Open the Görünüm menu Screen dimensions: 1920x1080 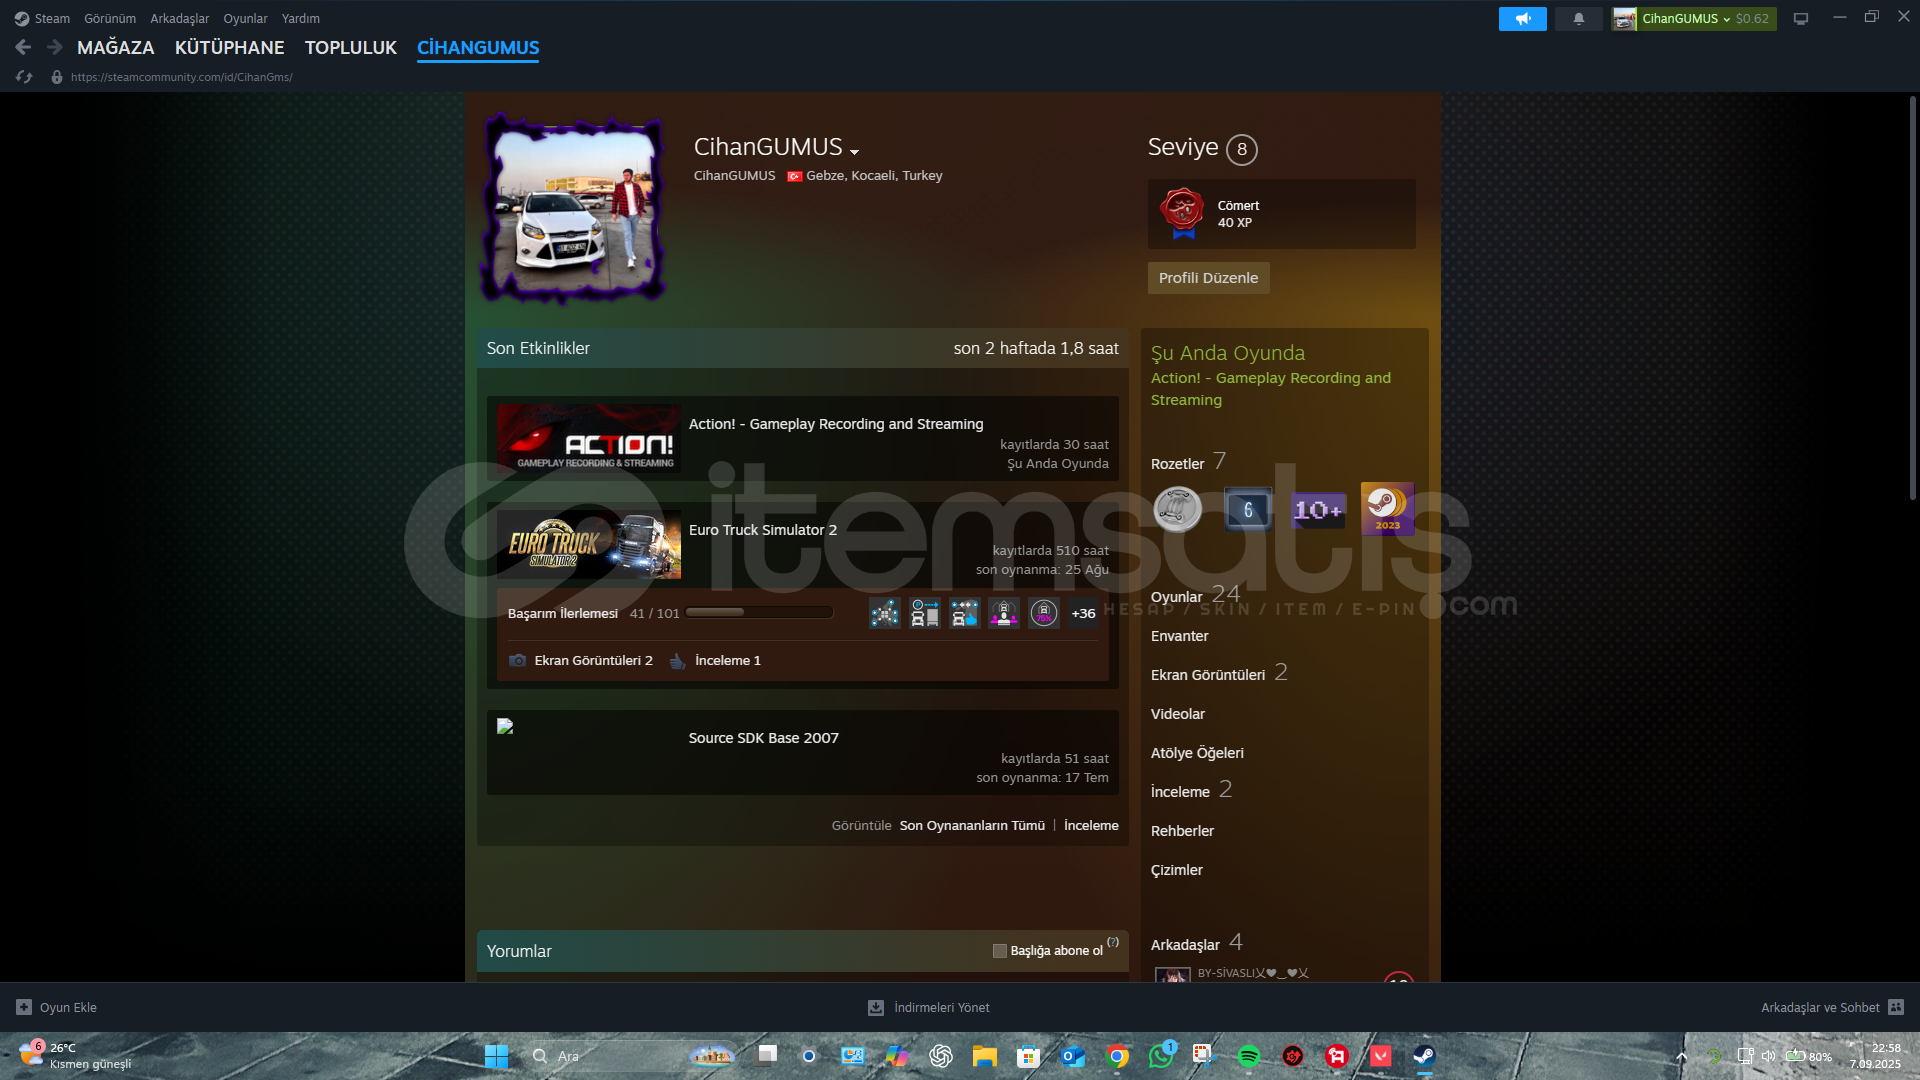pyautogui.click(x=110, y=18)
